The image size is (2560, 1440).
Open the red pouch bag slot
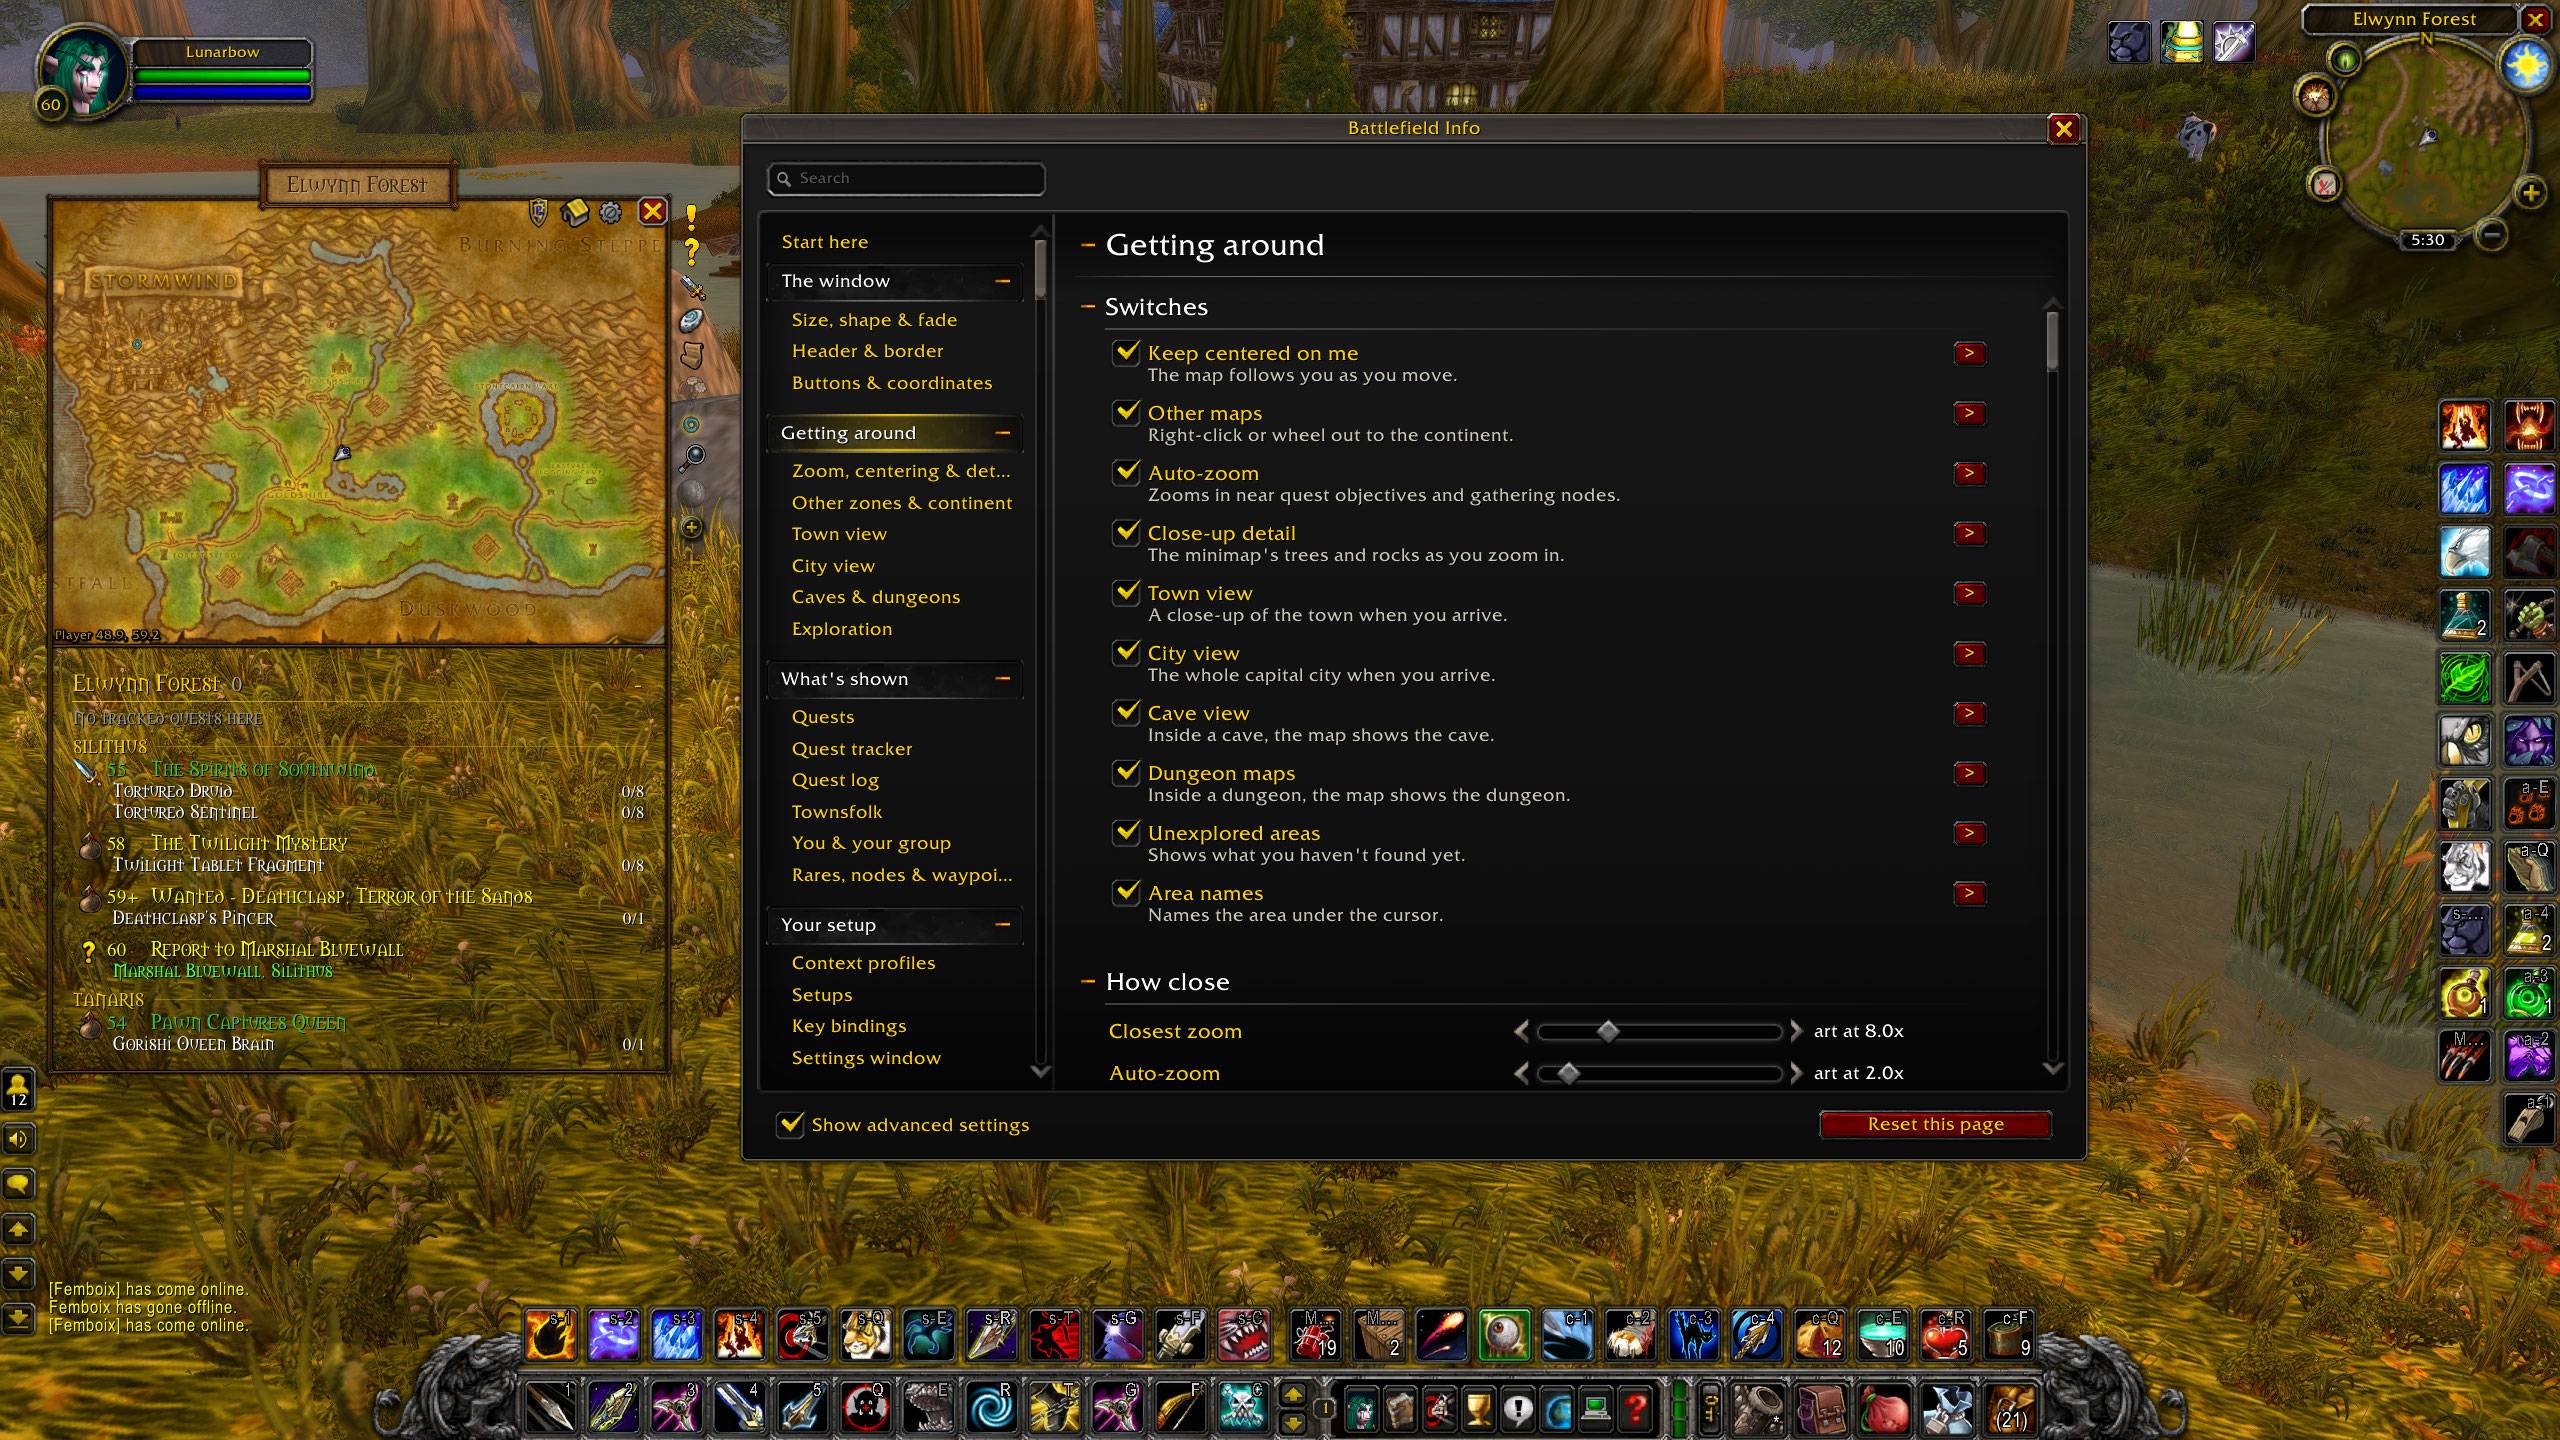click(x=1884, y=1408)
